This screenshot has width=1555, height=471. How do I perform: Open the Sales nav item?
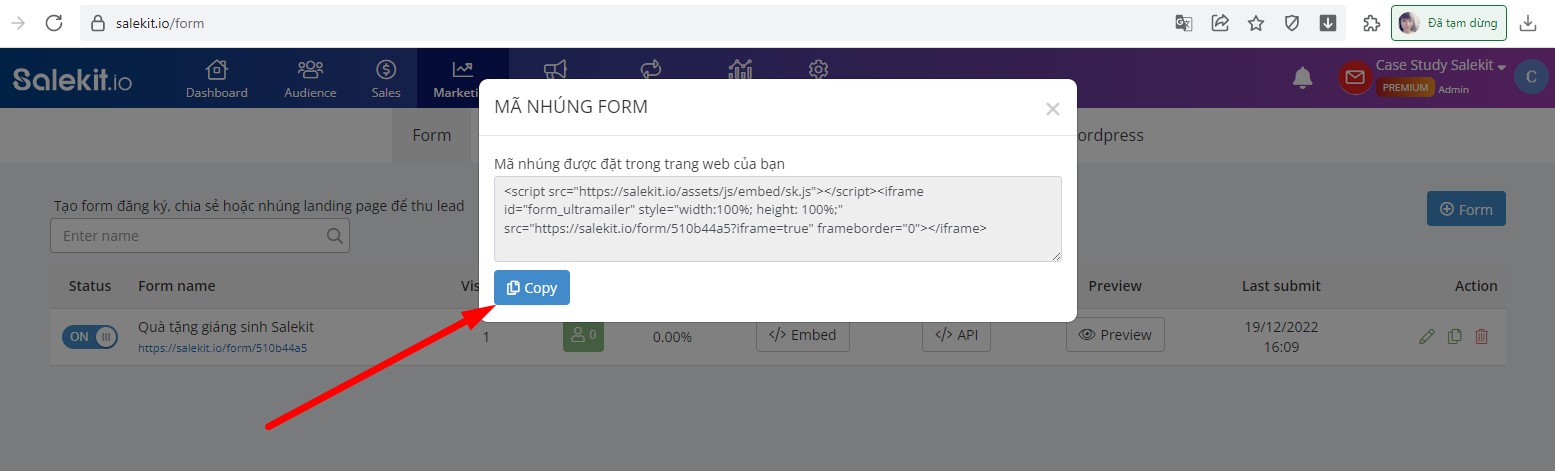click(x=386, y=79)
